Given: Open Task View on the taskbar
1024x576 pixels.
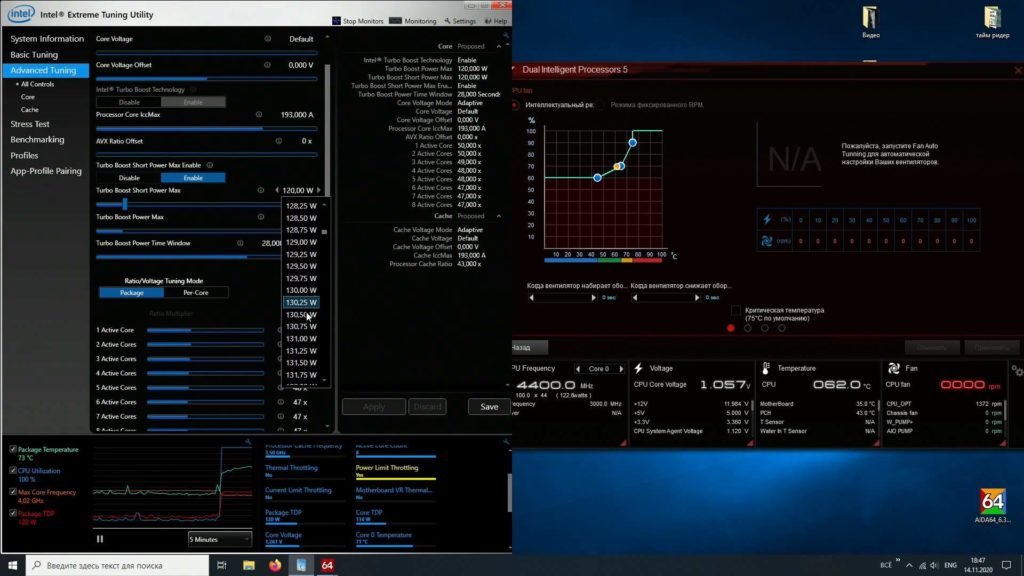Looking at the screenshot, I should point(221,565).
